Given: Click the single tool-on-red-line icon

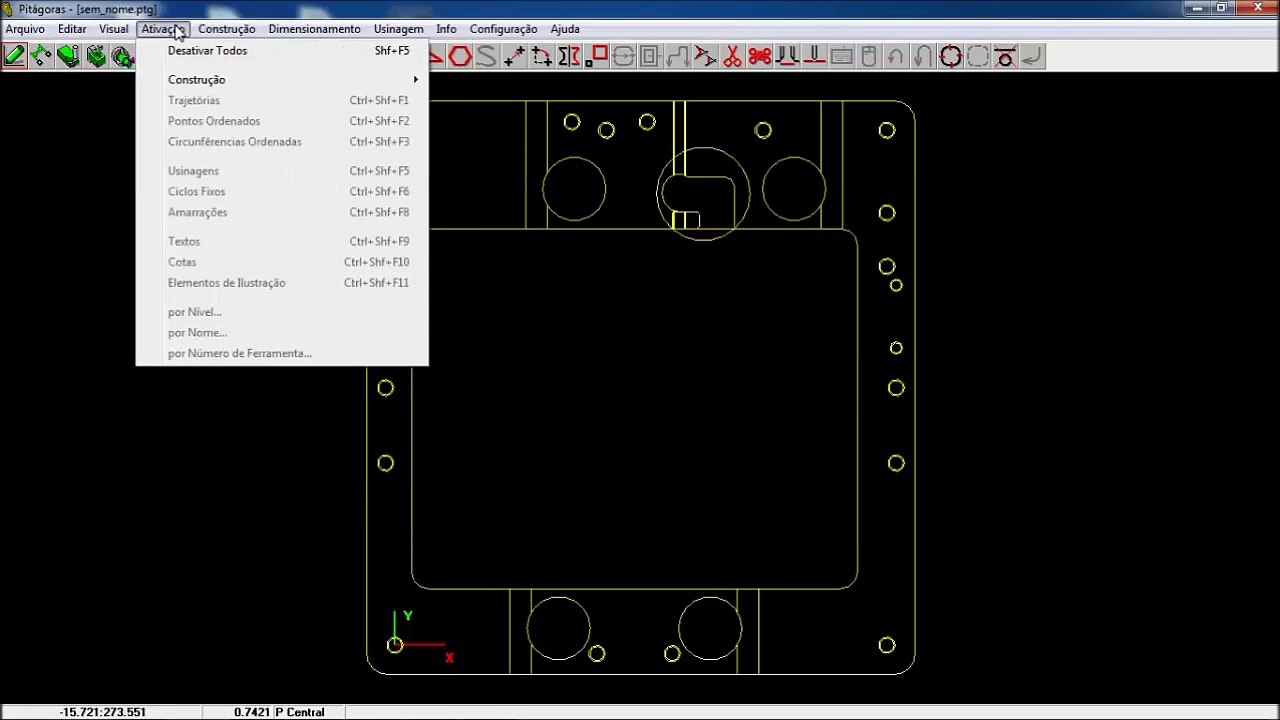Looking at the screenshot, I should 814,56.
